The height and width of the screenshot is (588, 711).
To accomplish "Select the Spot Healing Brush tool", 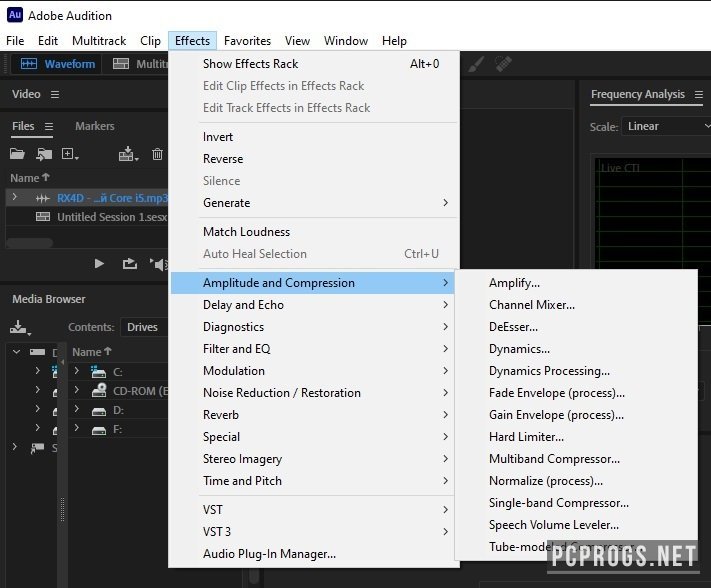I will click(503, 64).
